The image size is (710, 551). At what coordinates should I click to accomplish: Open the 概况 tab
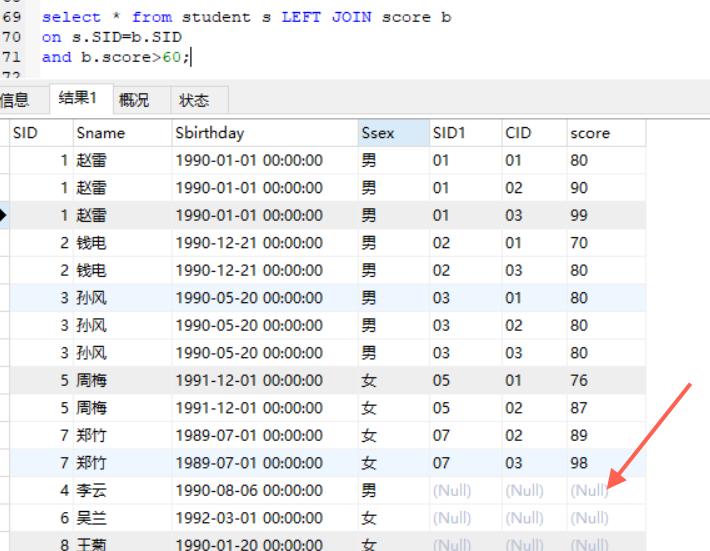pos(142,100)
